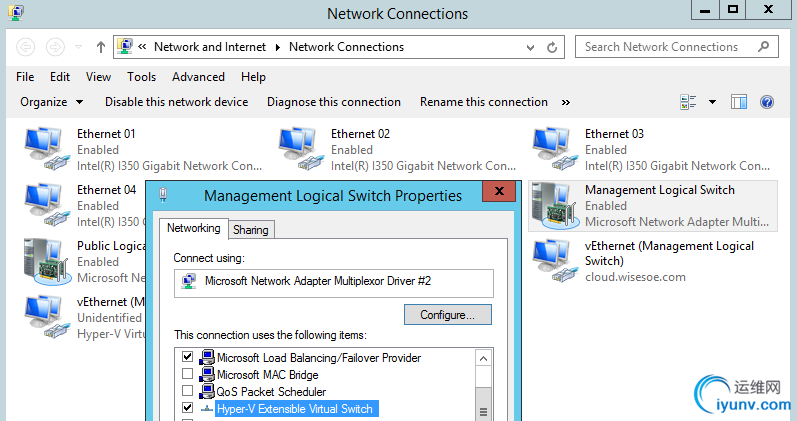The width and height of the screenshot is (797, 421).
Task: Click the QoS Packet Scheduler icon
Action: (x=206, y=392)
